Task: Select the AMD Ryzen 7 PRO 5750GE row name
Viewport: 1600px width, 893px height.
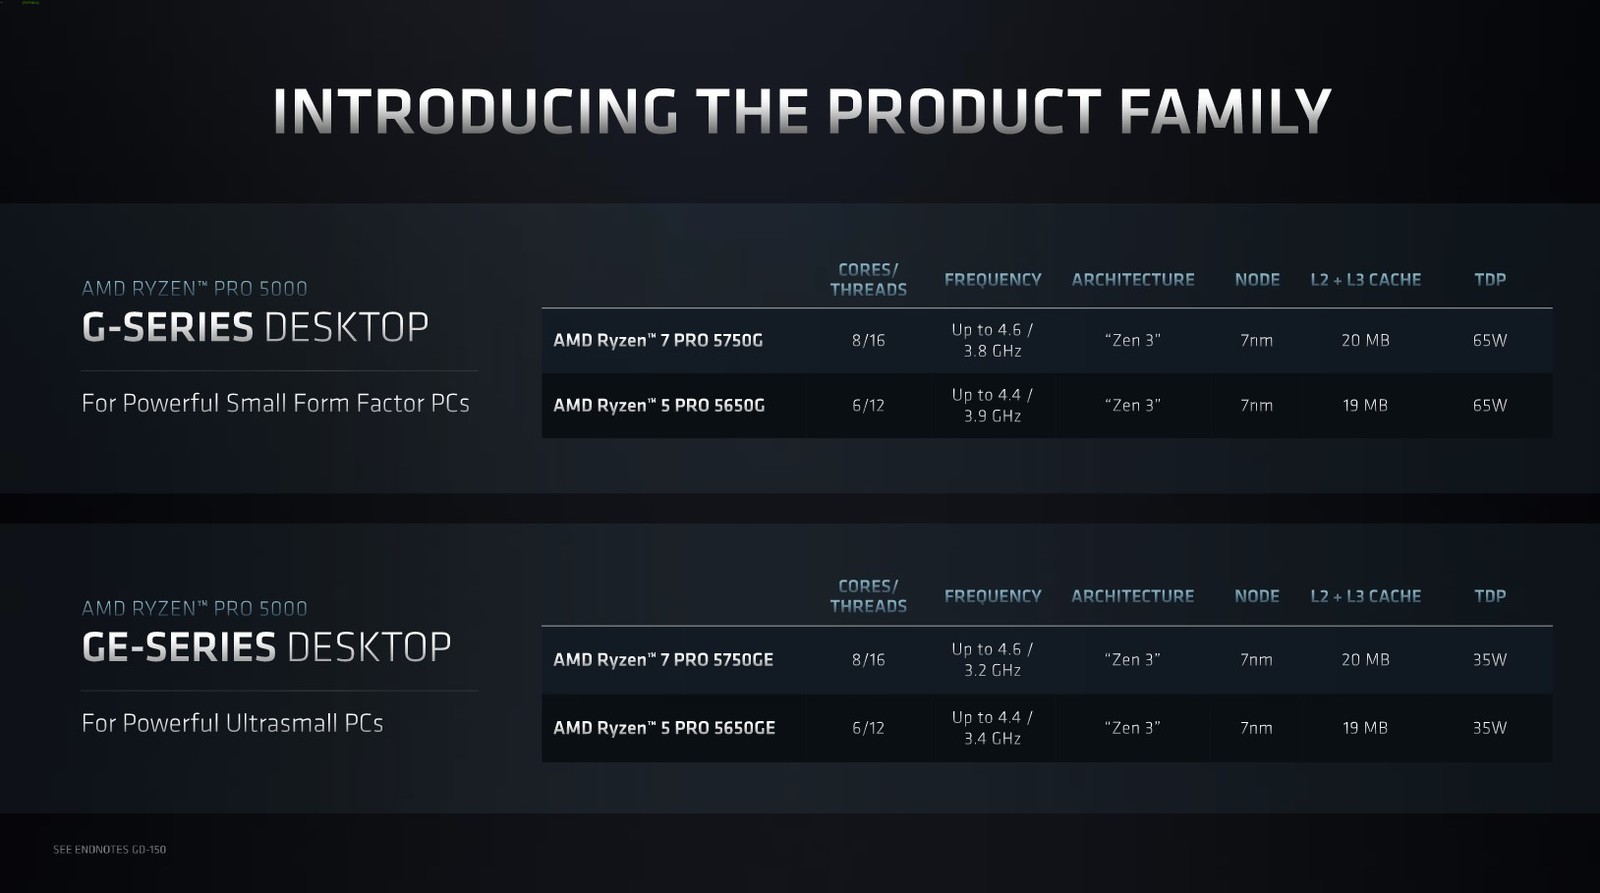Action: [663, 660]
